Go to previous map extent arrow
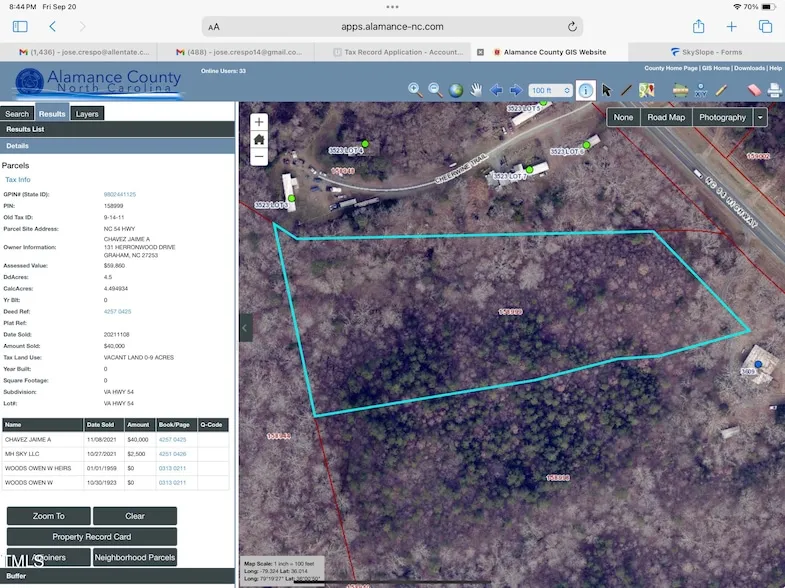Image resolution: width=785 pixels, height=588 pixels. [x=496, y=90]
